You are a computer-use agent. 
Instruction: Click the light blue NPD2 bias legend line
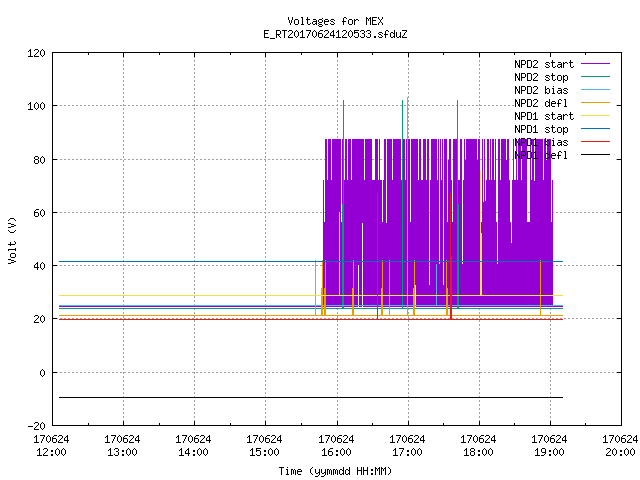point(596,89)
